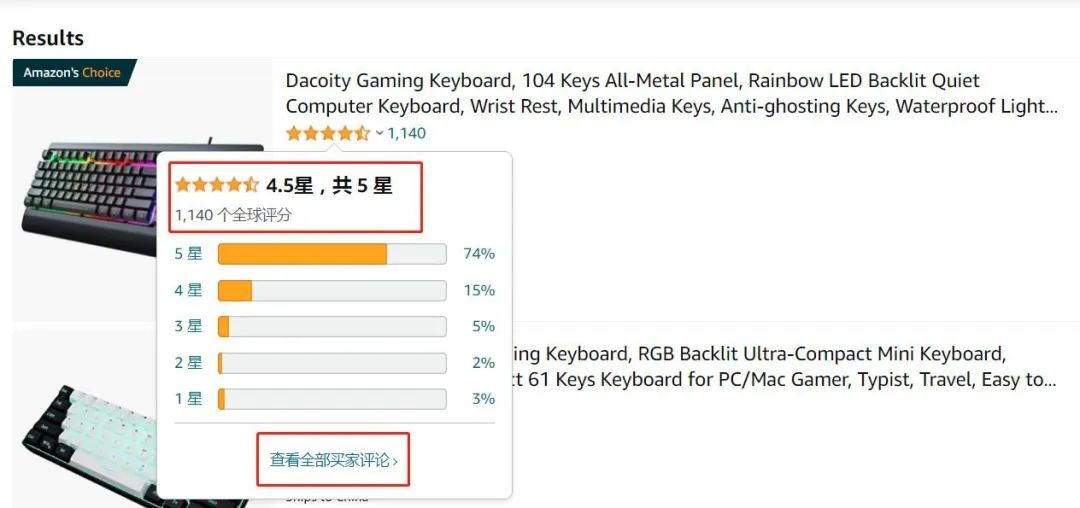Click the 74% percentage link
Image resolution: width=1080 pixels, height=508 pixels.
479,254
